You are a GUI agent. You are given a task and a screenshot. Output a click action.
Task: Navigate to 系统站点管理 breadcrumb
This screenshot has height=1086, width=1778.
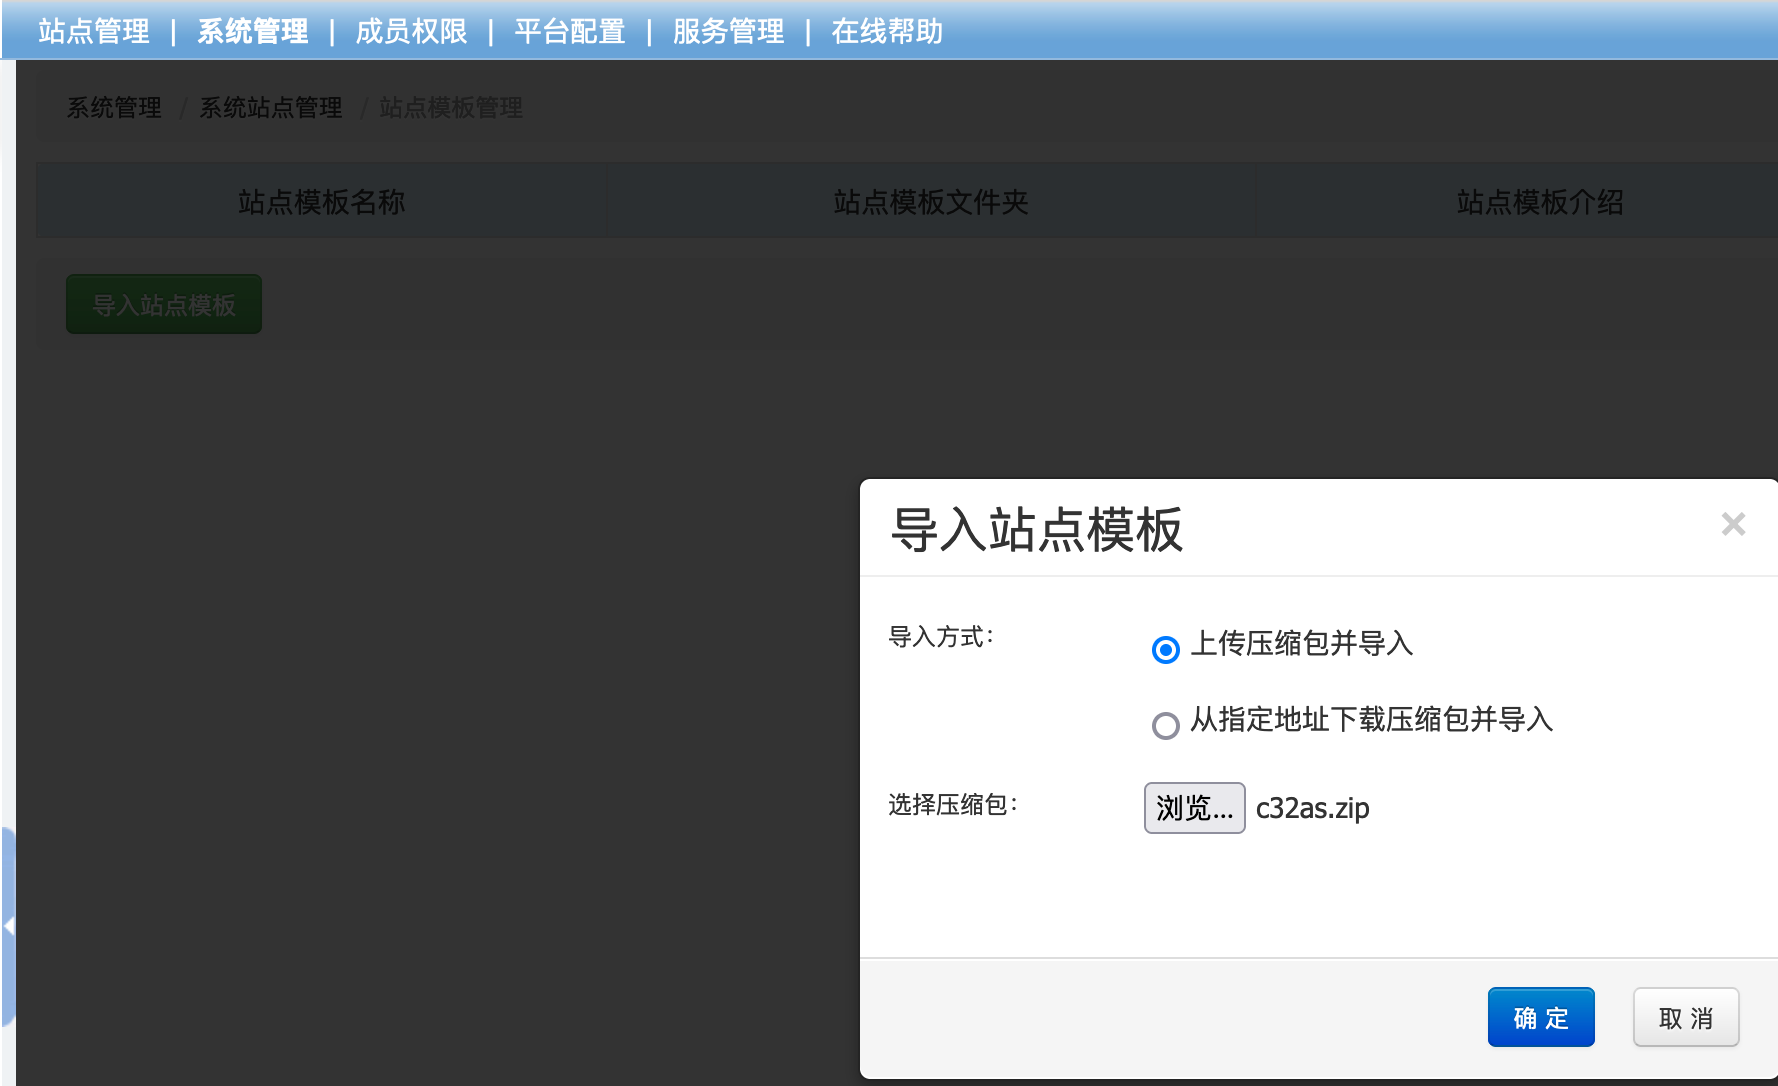(271, 108)
